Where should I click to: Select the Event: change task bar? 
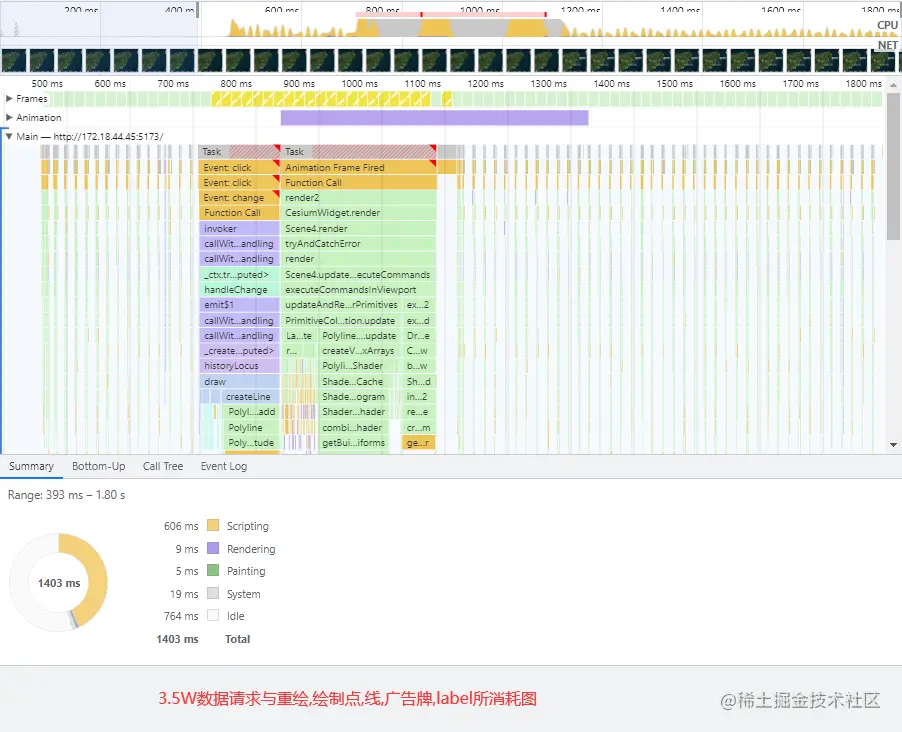point(237,197)
